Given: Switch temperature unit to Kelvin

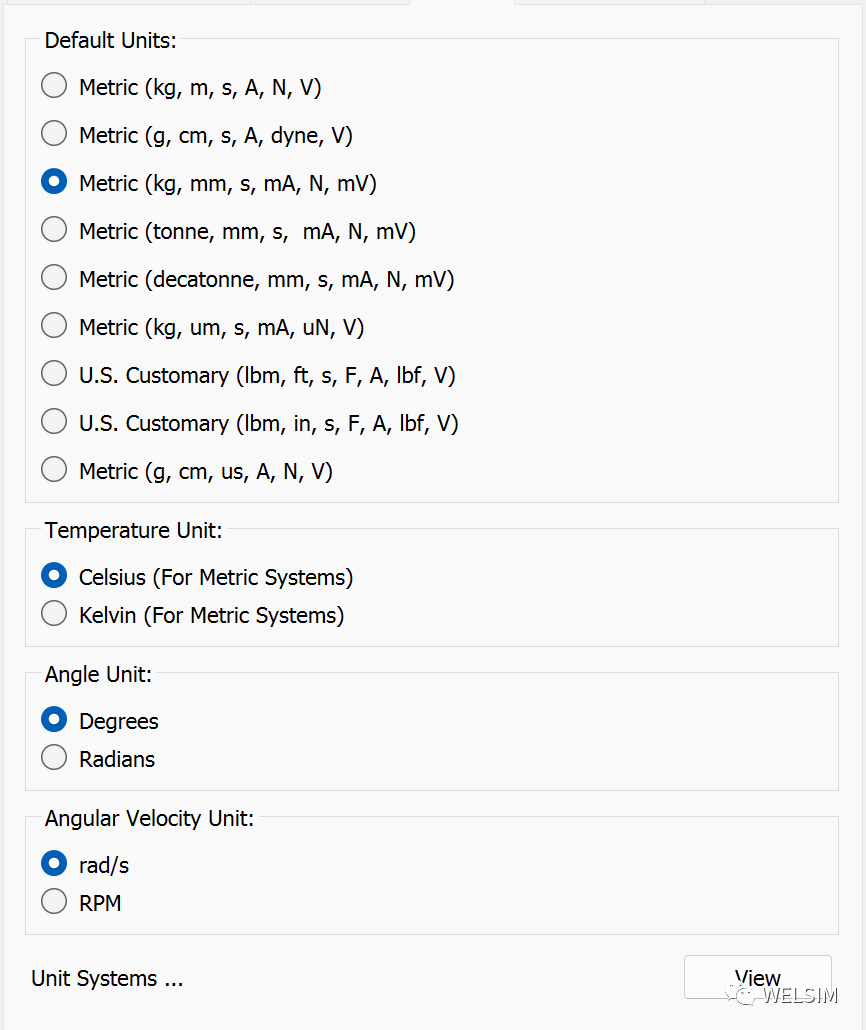Looking at the screenshot, I should pyautogui.click(x=54, y=614).
